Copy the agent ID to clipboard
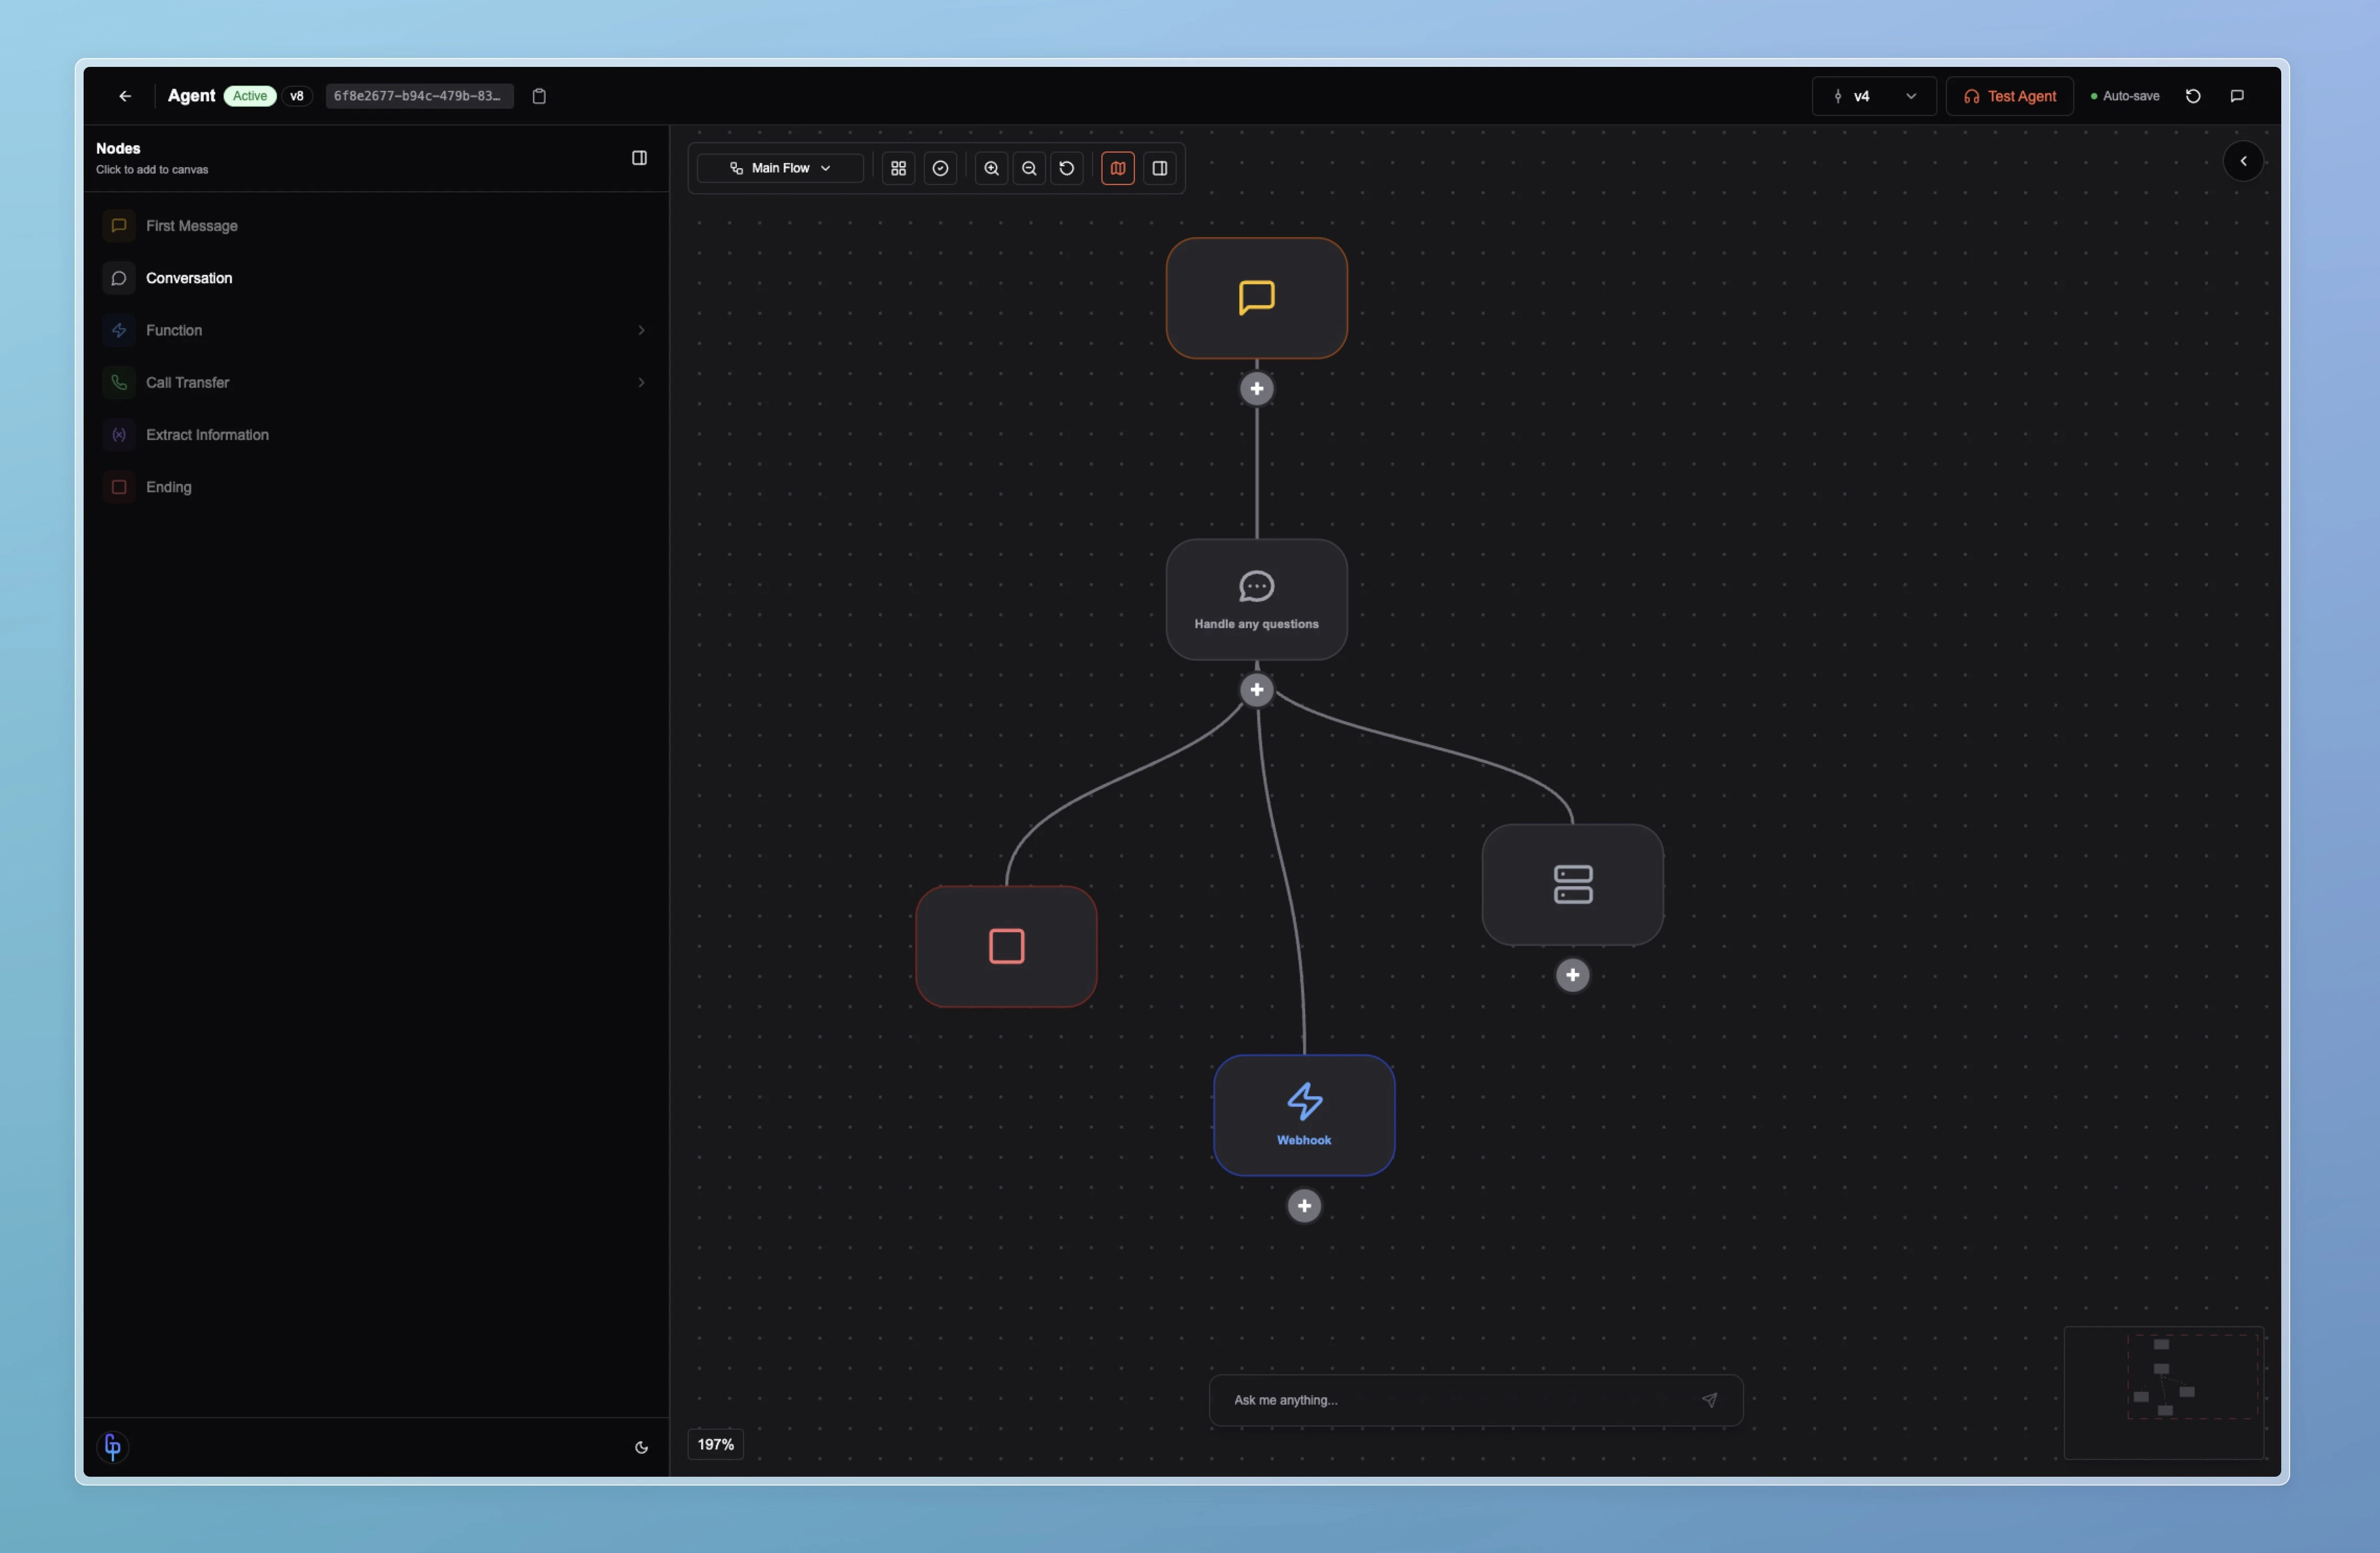Viewport: 2380px width, 1553px height. (539, 96)
